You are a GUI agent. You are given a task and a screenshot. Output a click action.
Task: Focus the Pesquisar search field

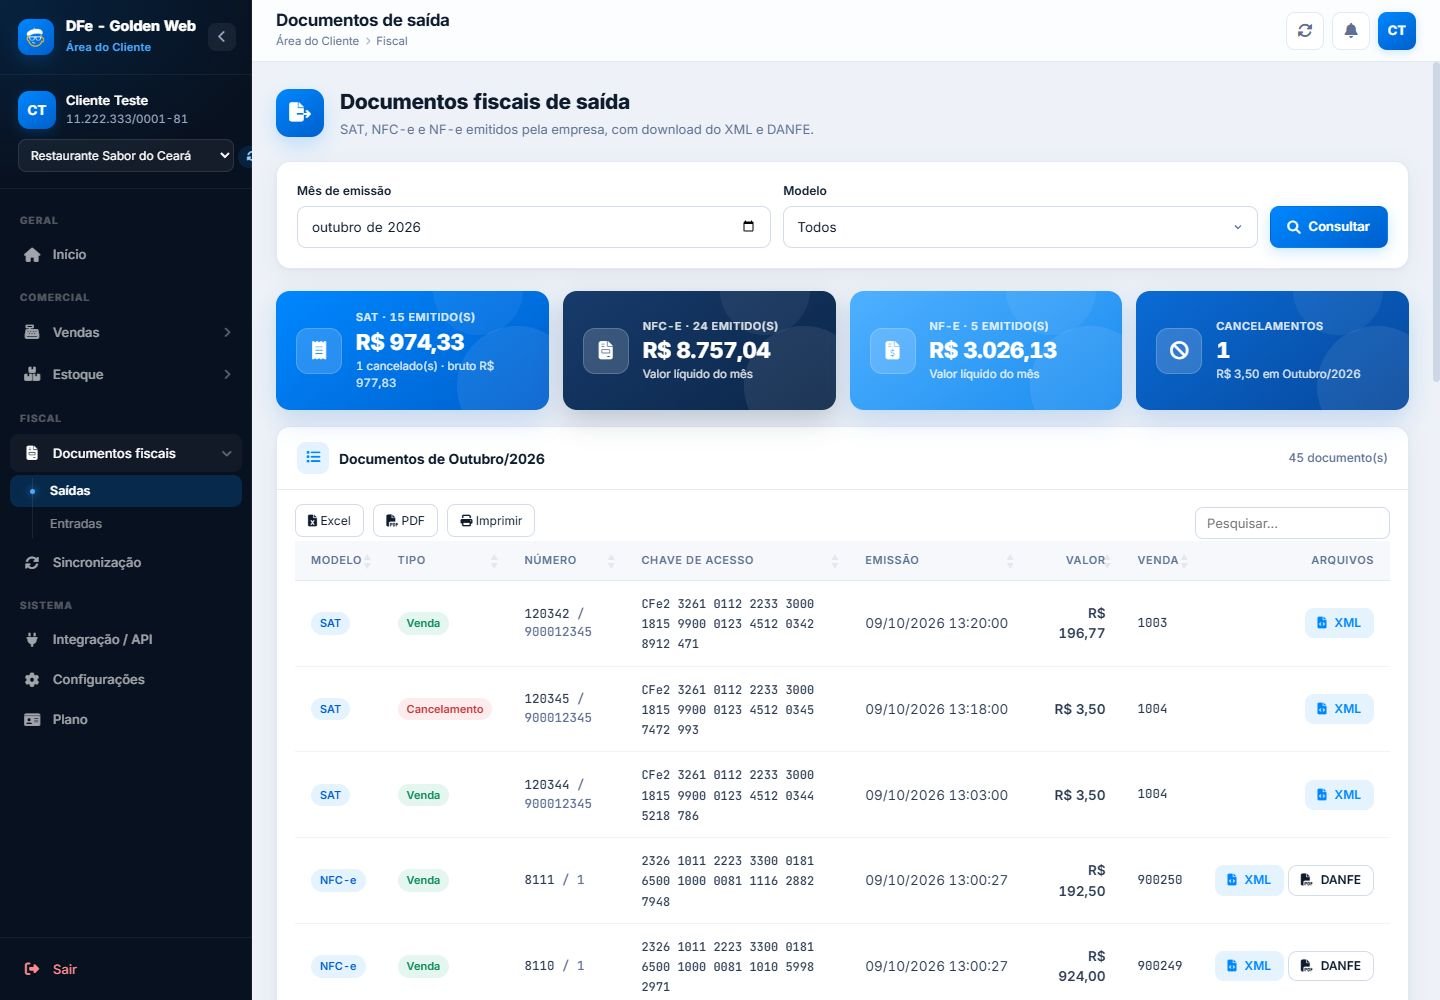(x=1292, y=523)
